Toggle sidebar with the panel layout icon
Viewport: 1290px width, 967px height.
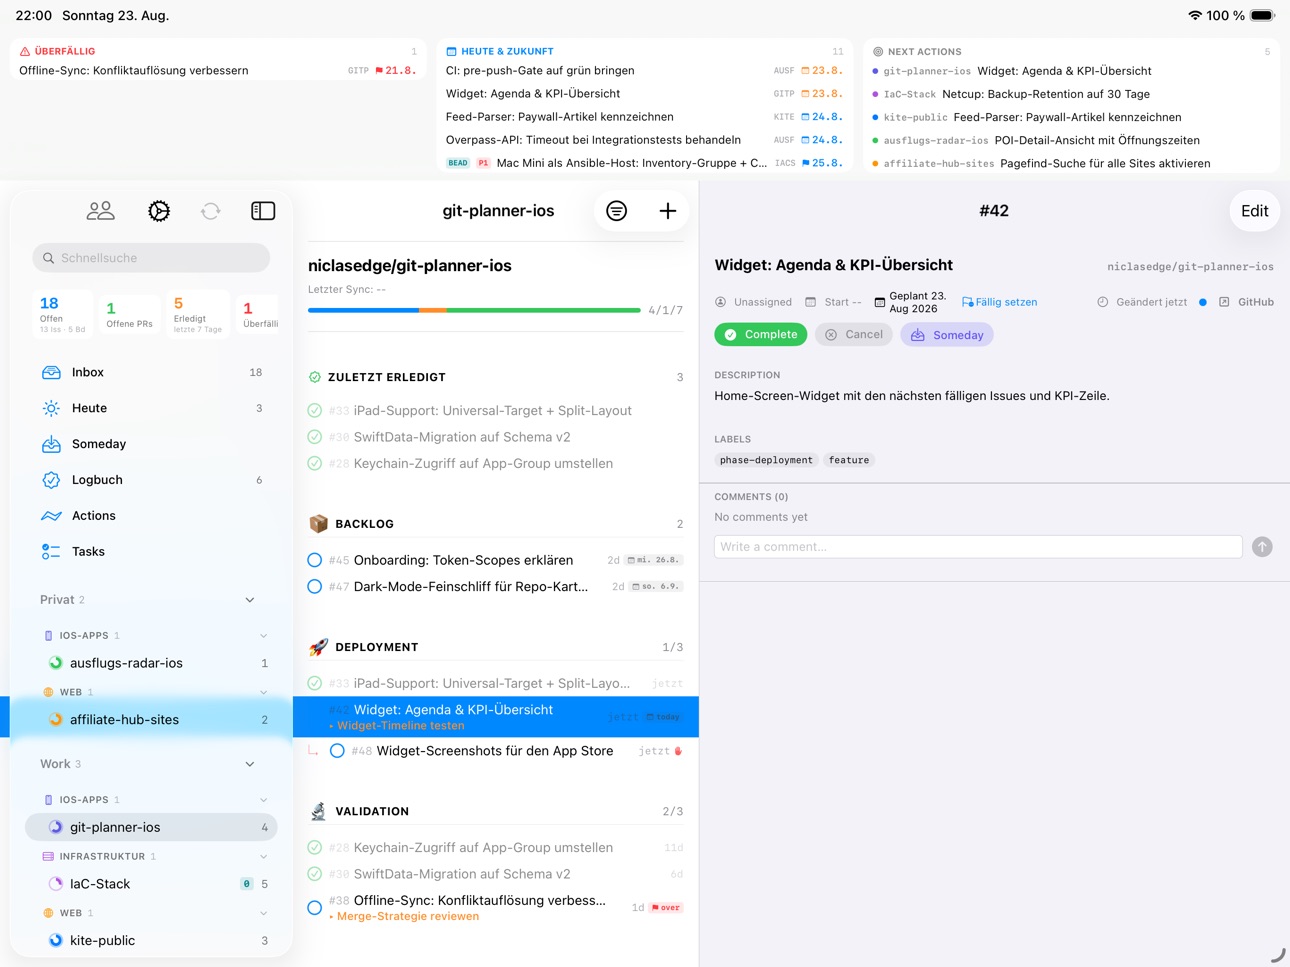(263, 211)
